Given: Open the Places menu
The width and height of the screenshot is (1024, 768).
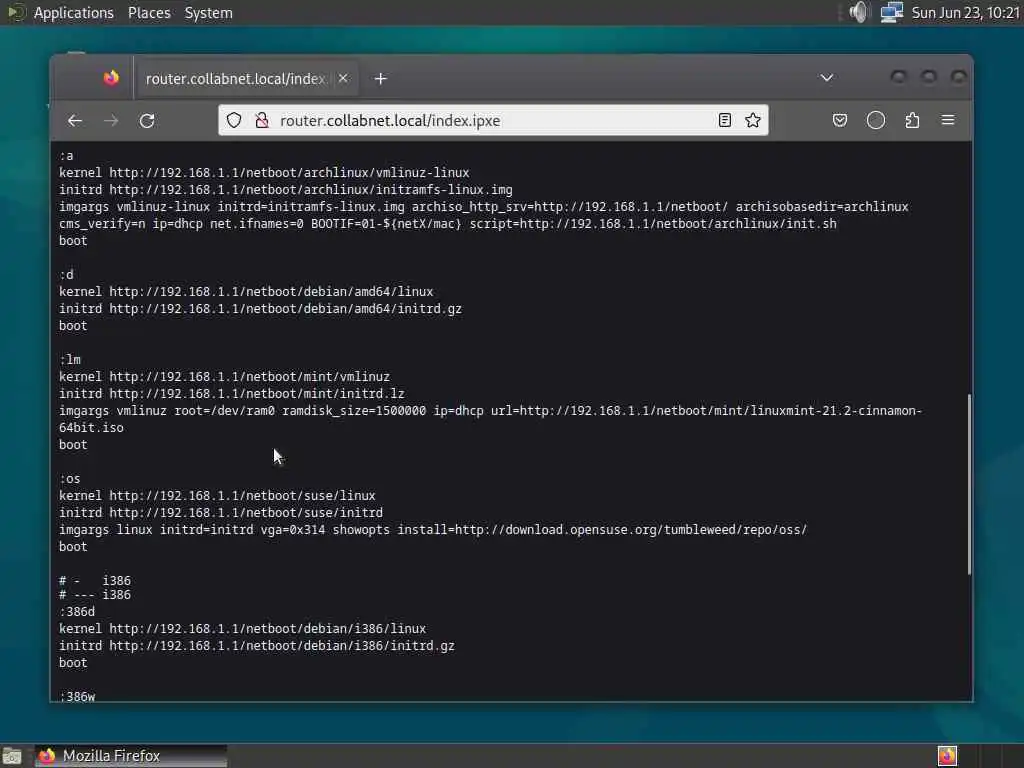Looking at the screenshot, I should pos(149,13).
